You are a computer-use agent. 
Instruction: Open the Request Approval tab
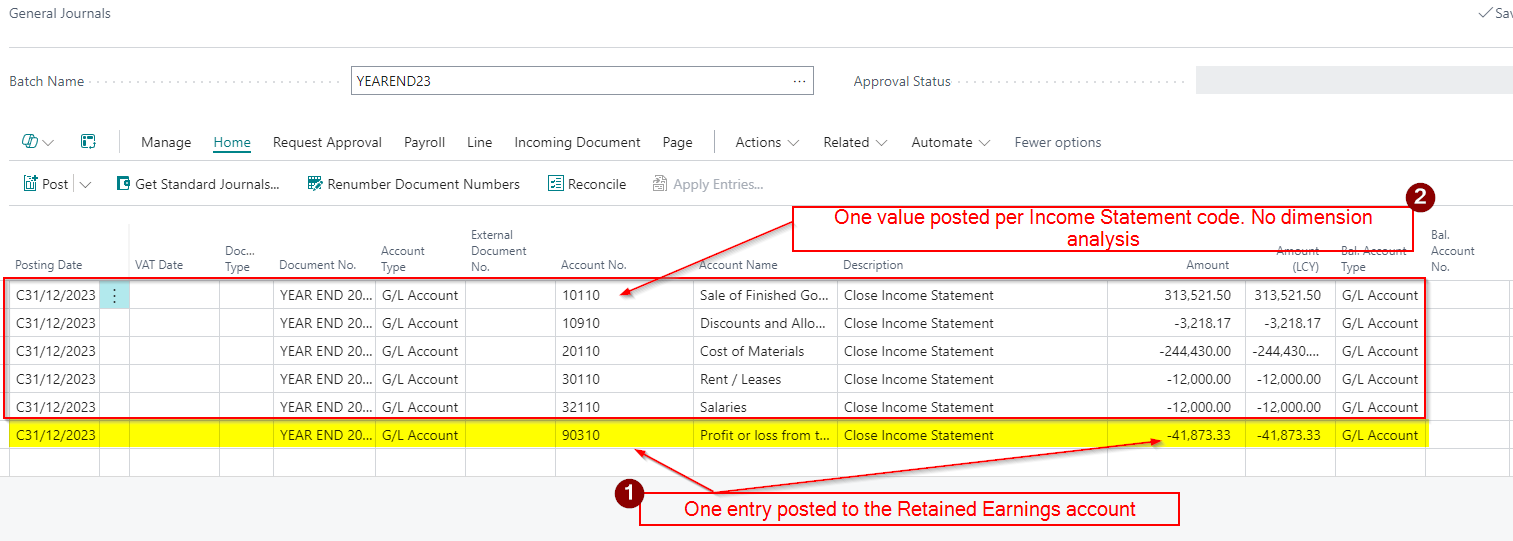[327, 142]
